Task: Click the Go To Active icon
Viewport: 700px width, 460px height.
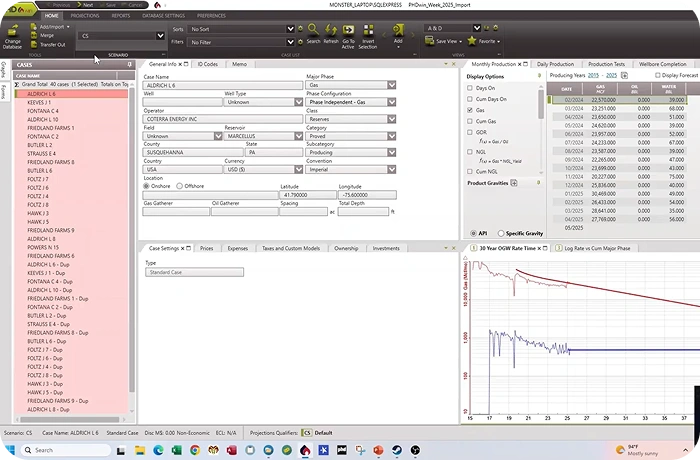Action: coord(348,32)
